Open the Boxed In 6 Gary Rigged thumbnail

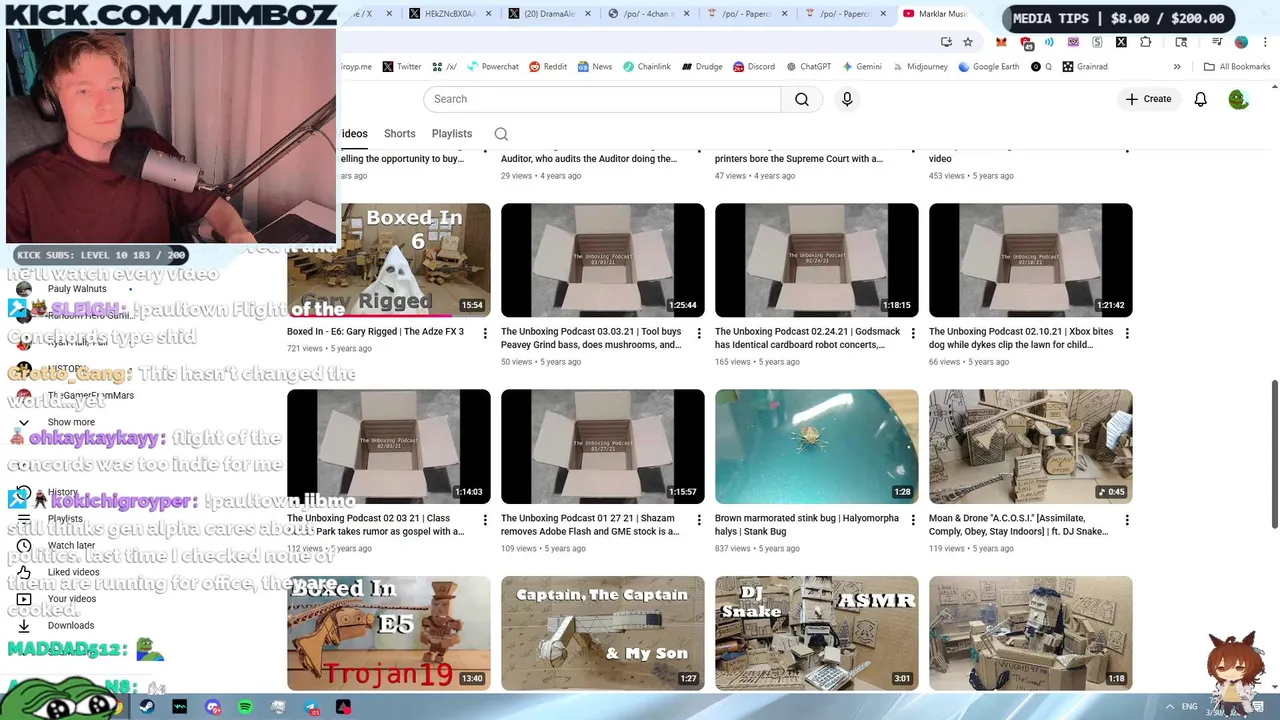[x=389, y=260]
